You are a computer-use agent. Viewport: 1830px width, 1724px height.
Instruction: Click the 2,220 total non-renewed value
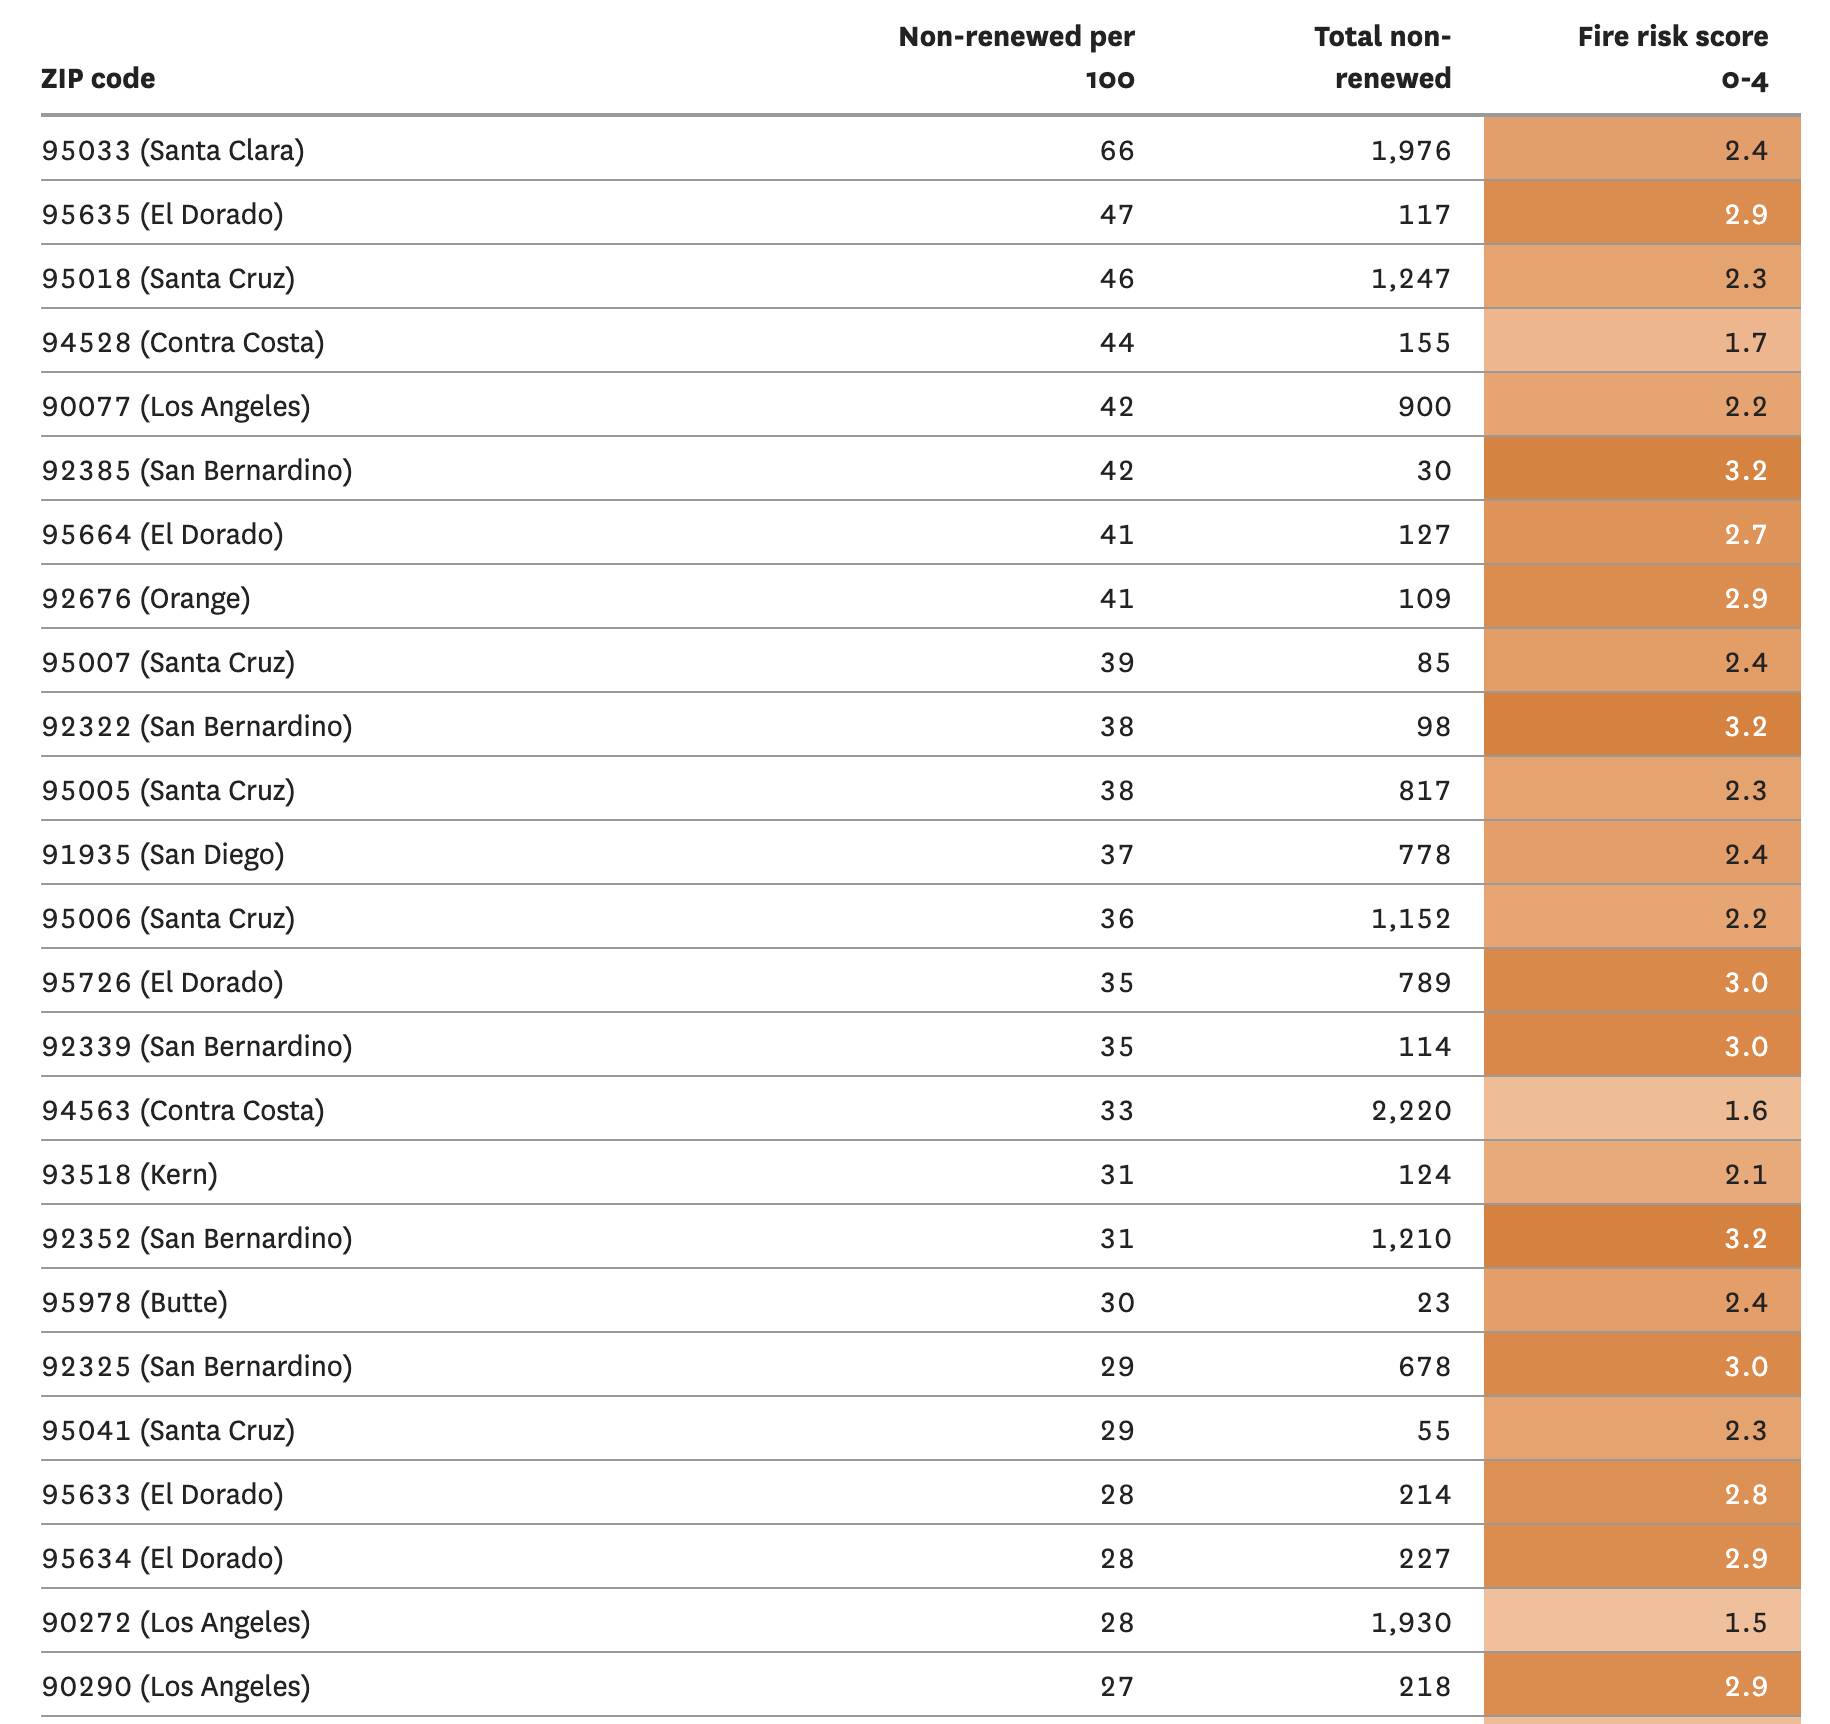(1411, 1110)
